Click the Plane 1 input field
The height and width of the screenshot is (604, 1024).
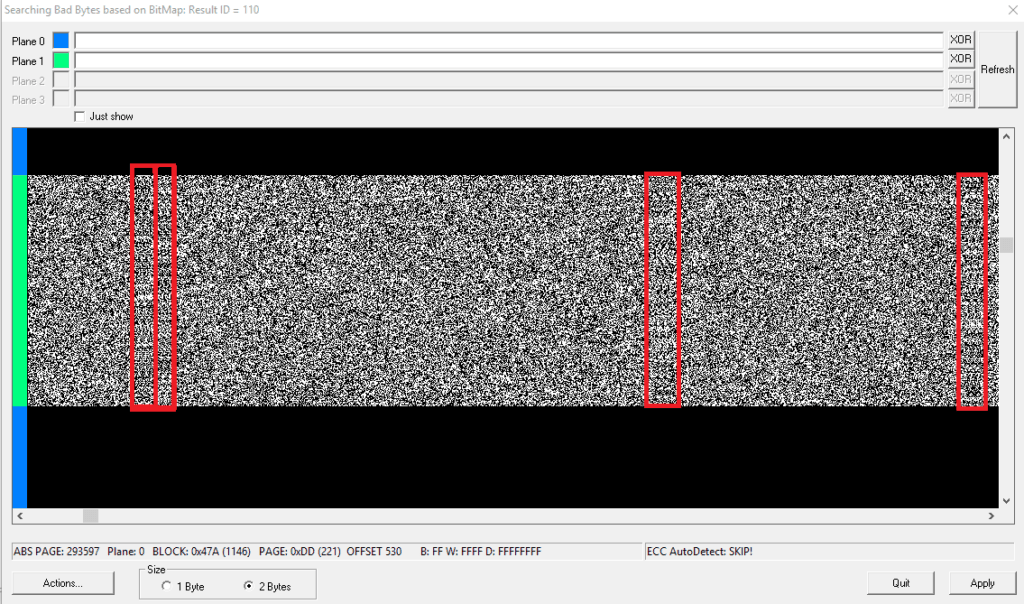point(509,60)
